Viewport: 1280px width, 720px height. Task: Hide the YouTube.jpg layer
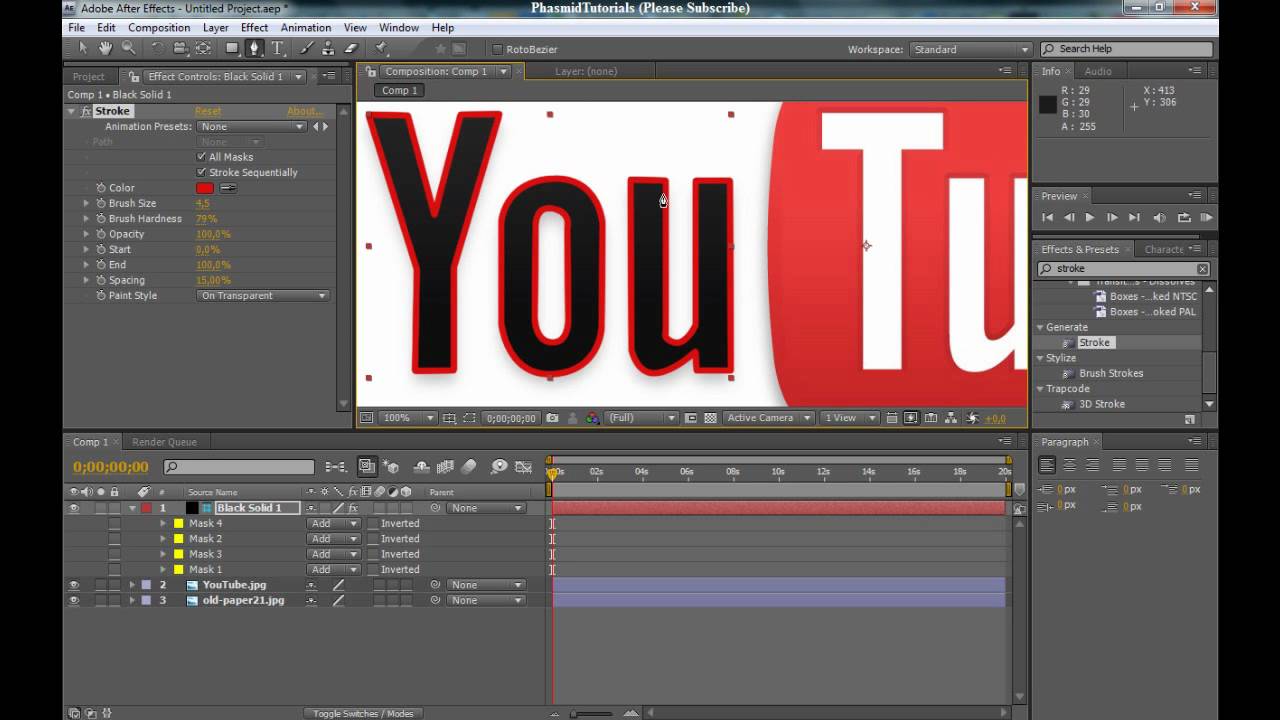[73, 585]
